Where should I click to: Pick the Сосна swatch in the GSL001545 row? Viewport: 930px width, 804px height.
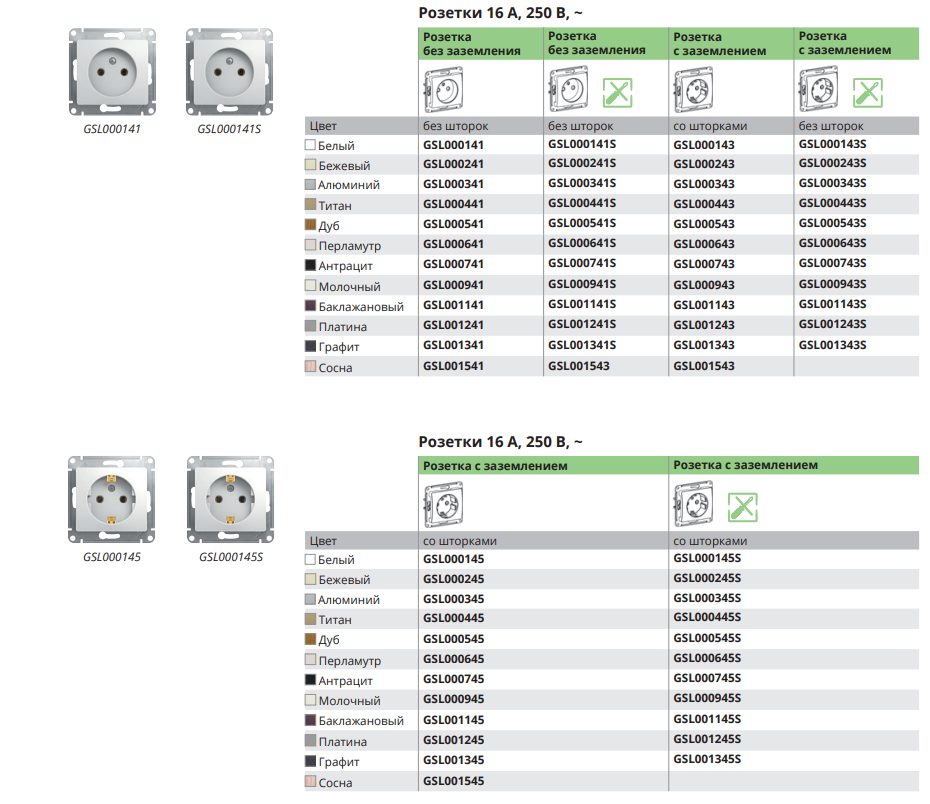tap(310, 781)
